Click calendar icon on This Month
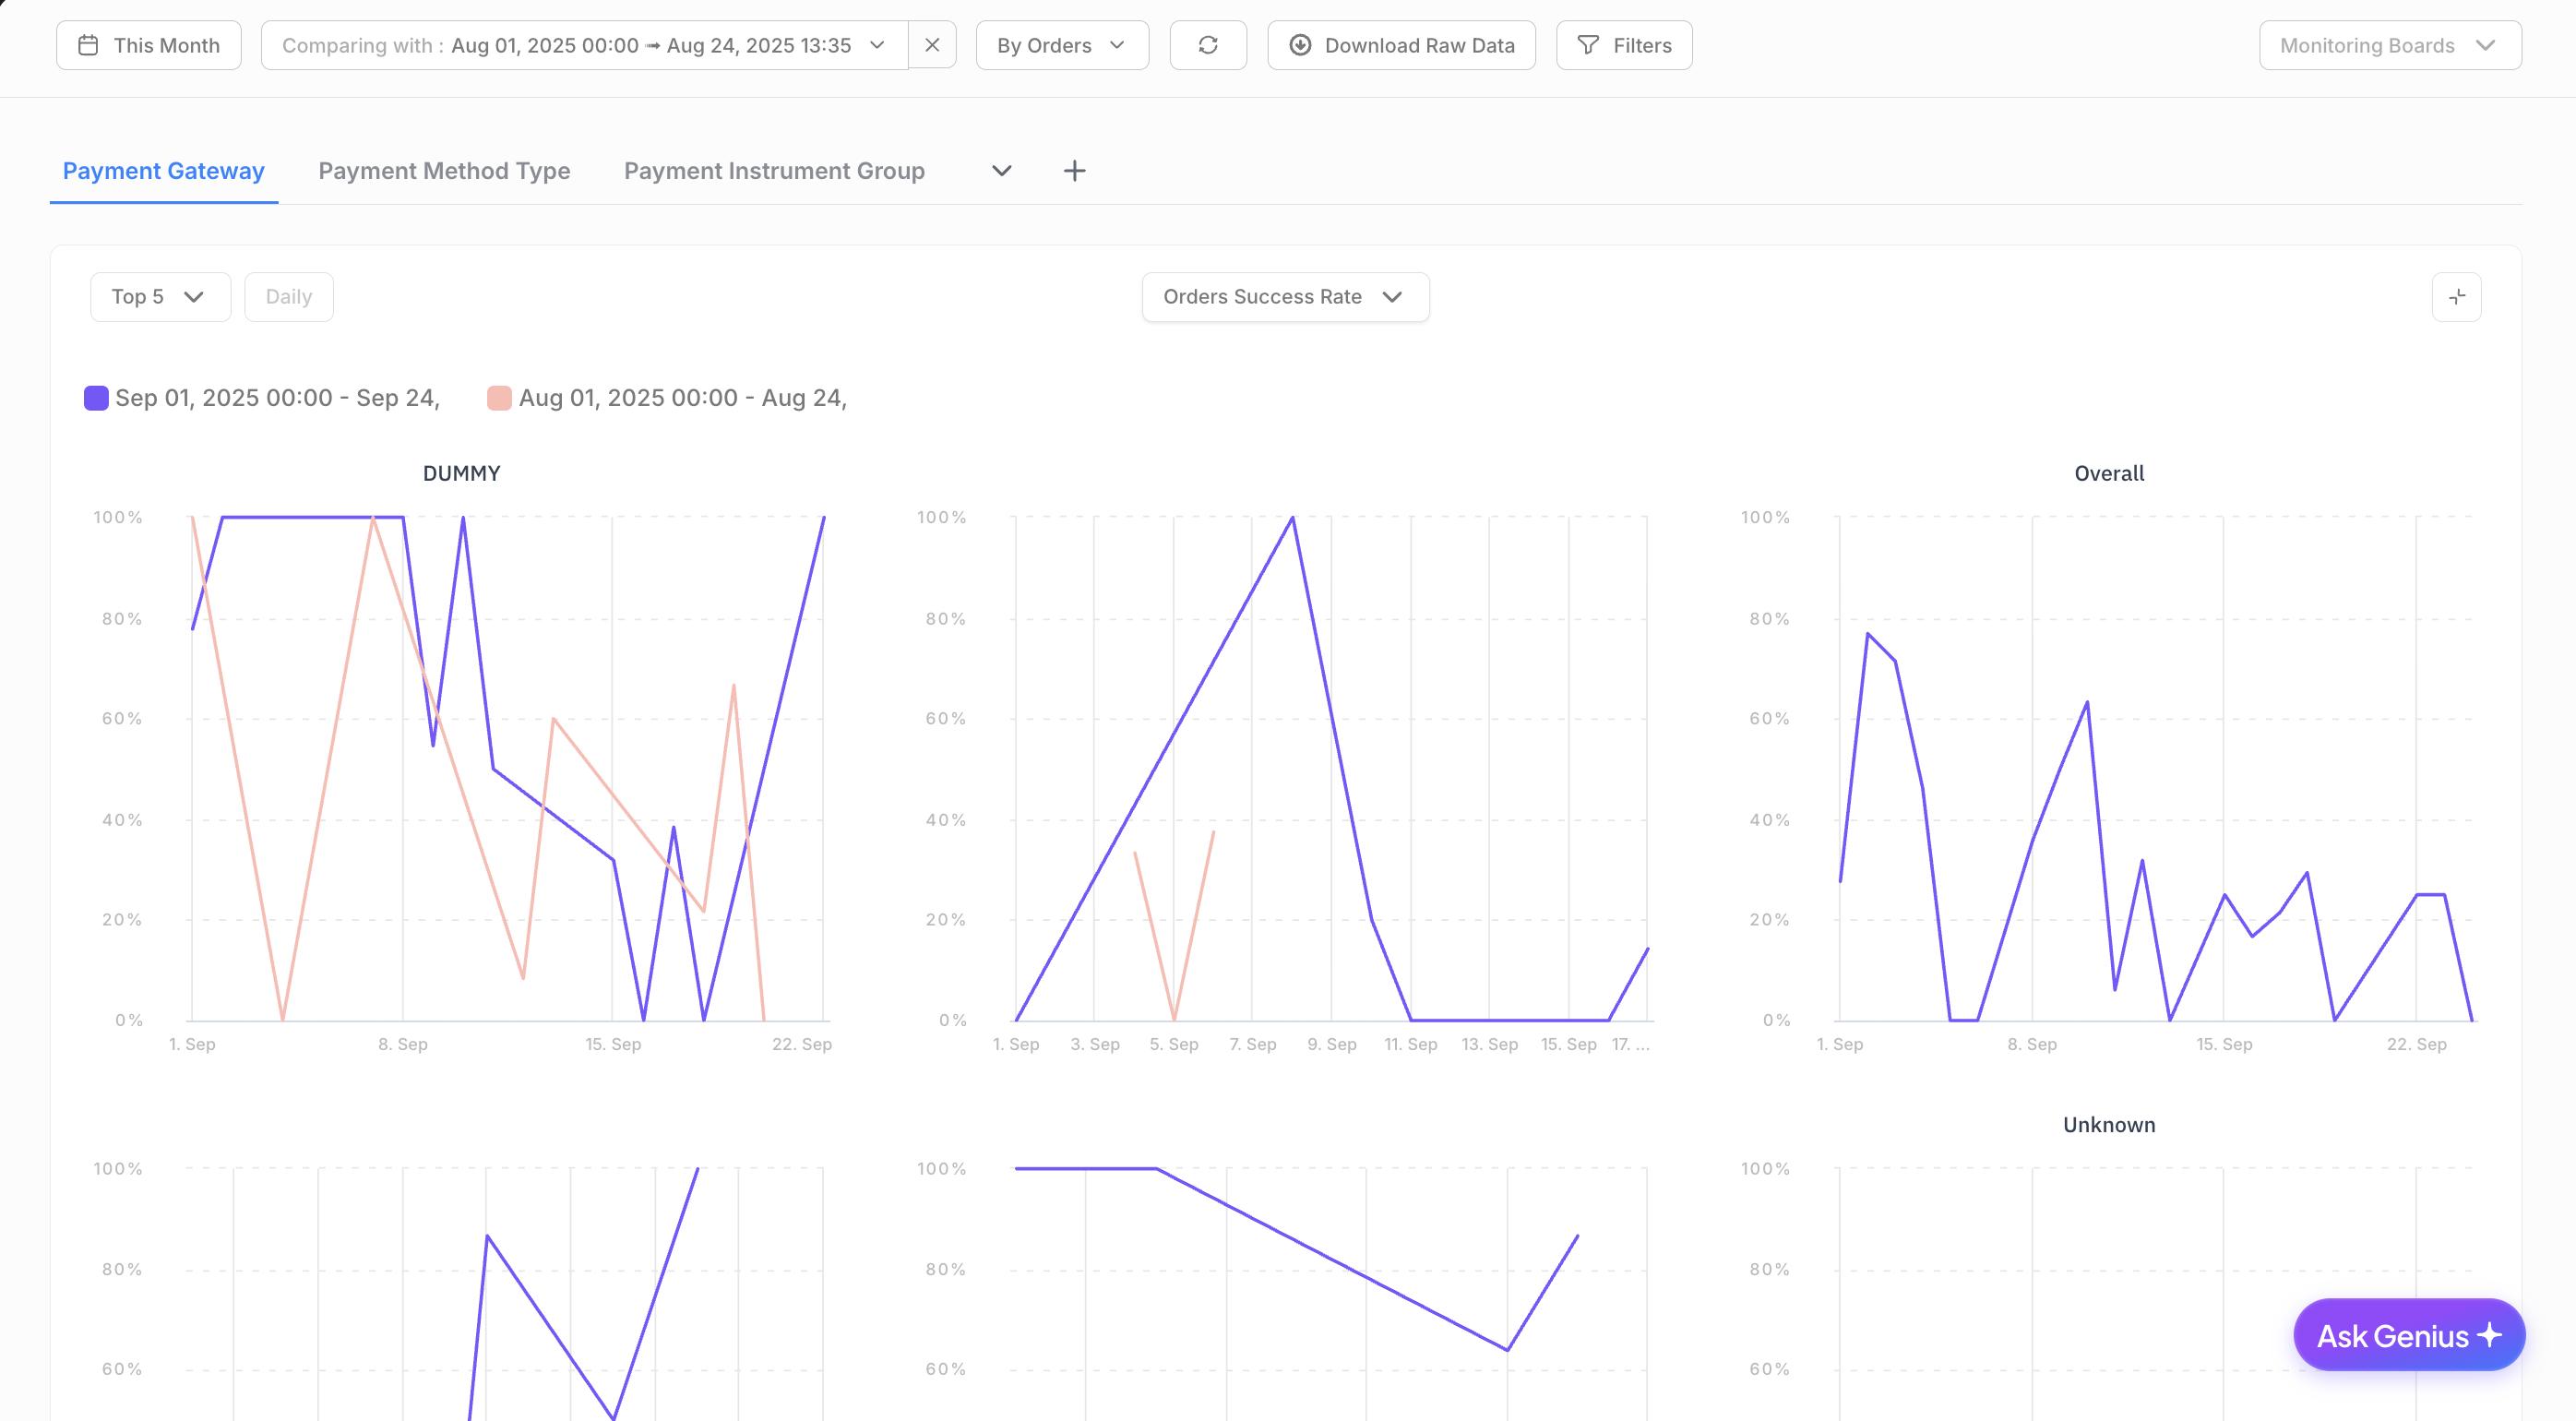 point(88,45)
